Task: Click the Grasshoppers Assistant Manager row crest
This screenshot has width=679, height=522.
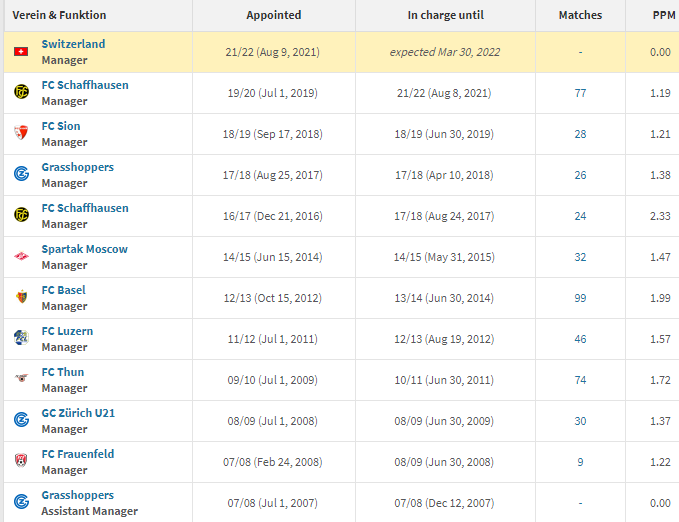Action: pyautogui.click(x=21, y=502)
